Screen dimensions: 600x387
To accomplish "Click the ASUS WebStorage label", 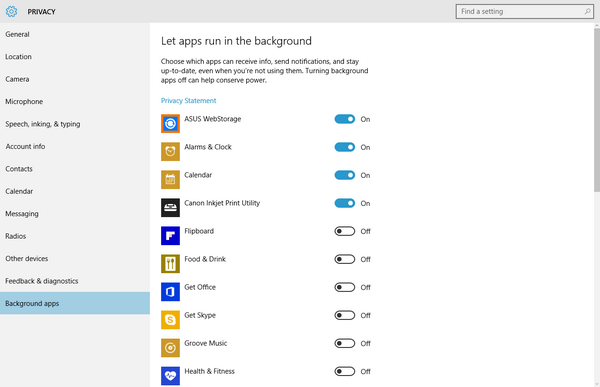I will click(x=213, y=119).
